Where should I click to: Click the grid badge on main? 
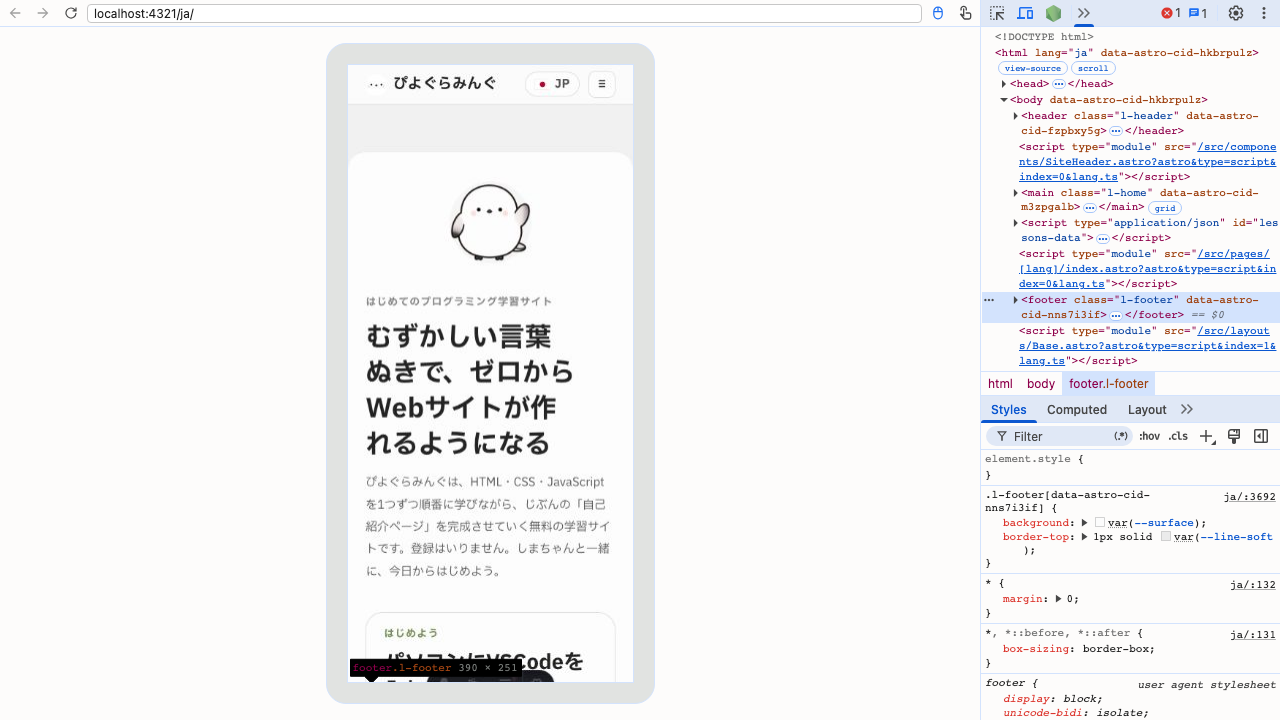(1164, 208)
